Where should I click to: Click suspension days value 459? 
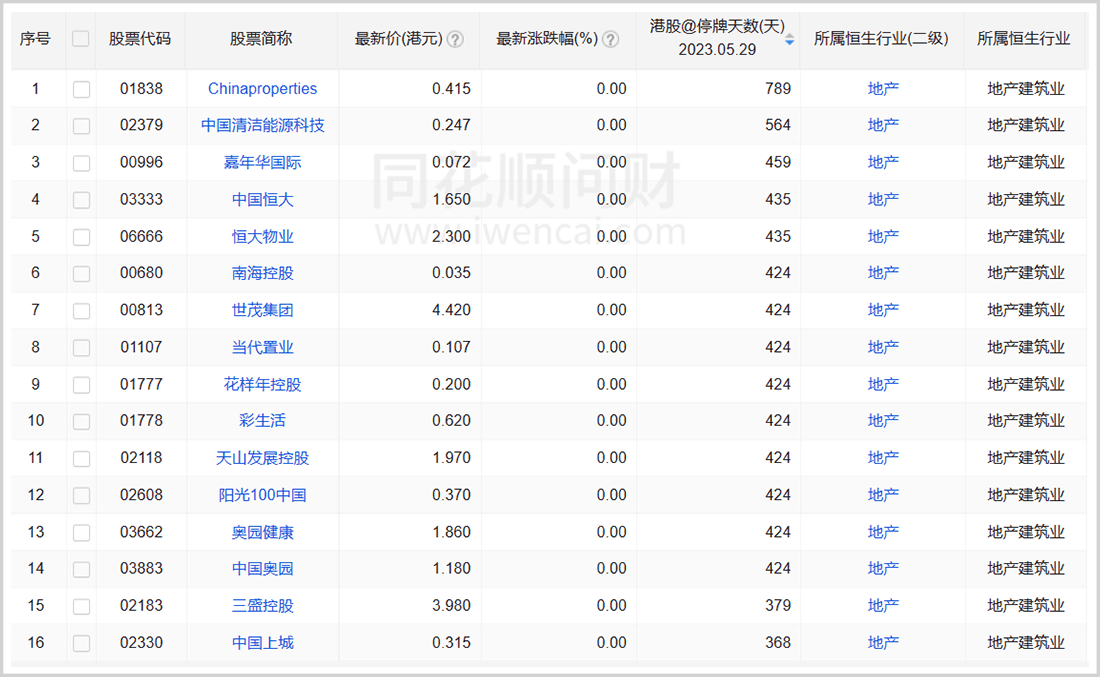(778, 163)
